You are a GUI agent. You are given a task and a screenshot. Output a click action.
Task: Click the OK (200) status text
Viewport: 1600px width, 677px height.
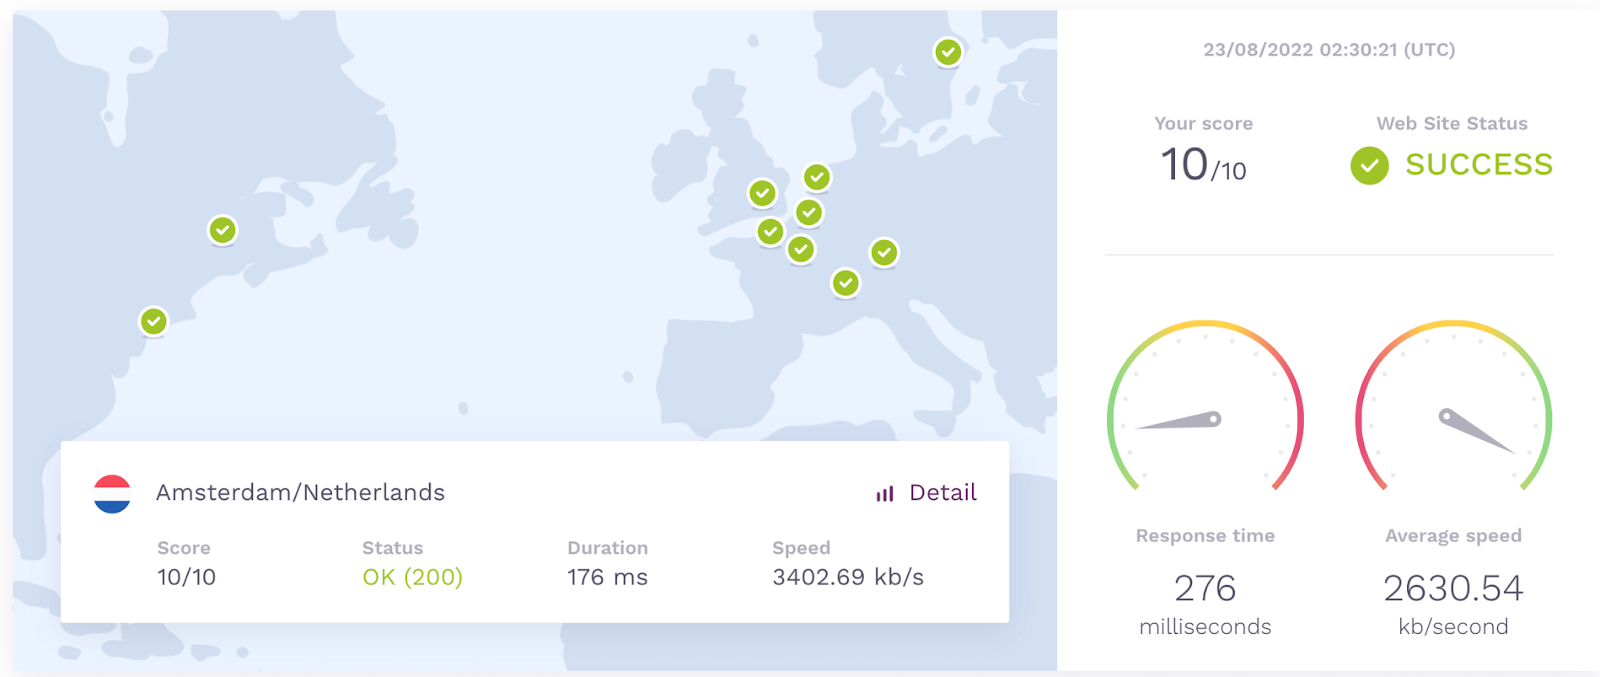(412, 577)
